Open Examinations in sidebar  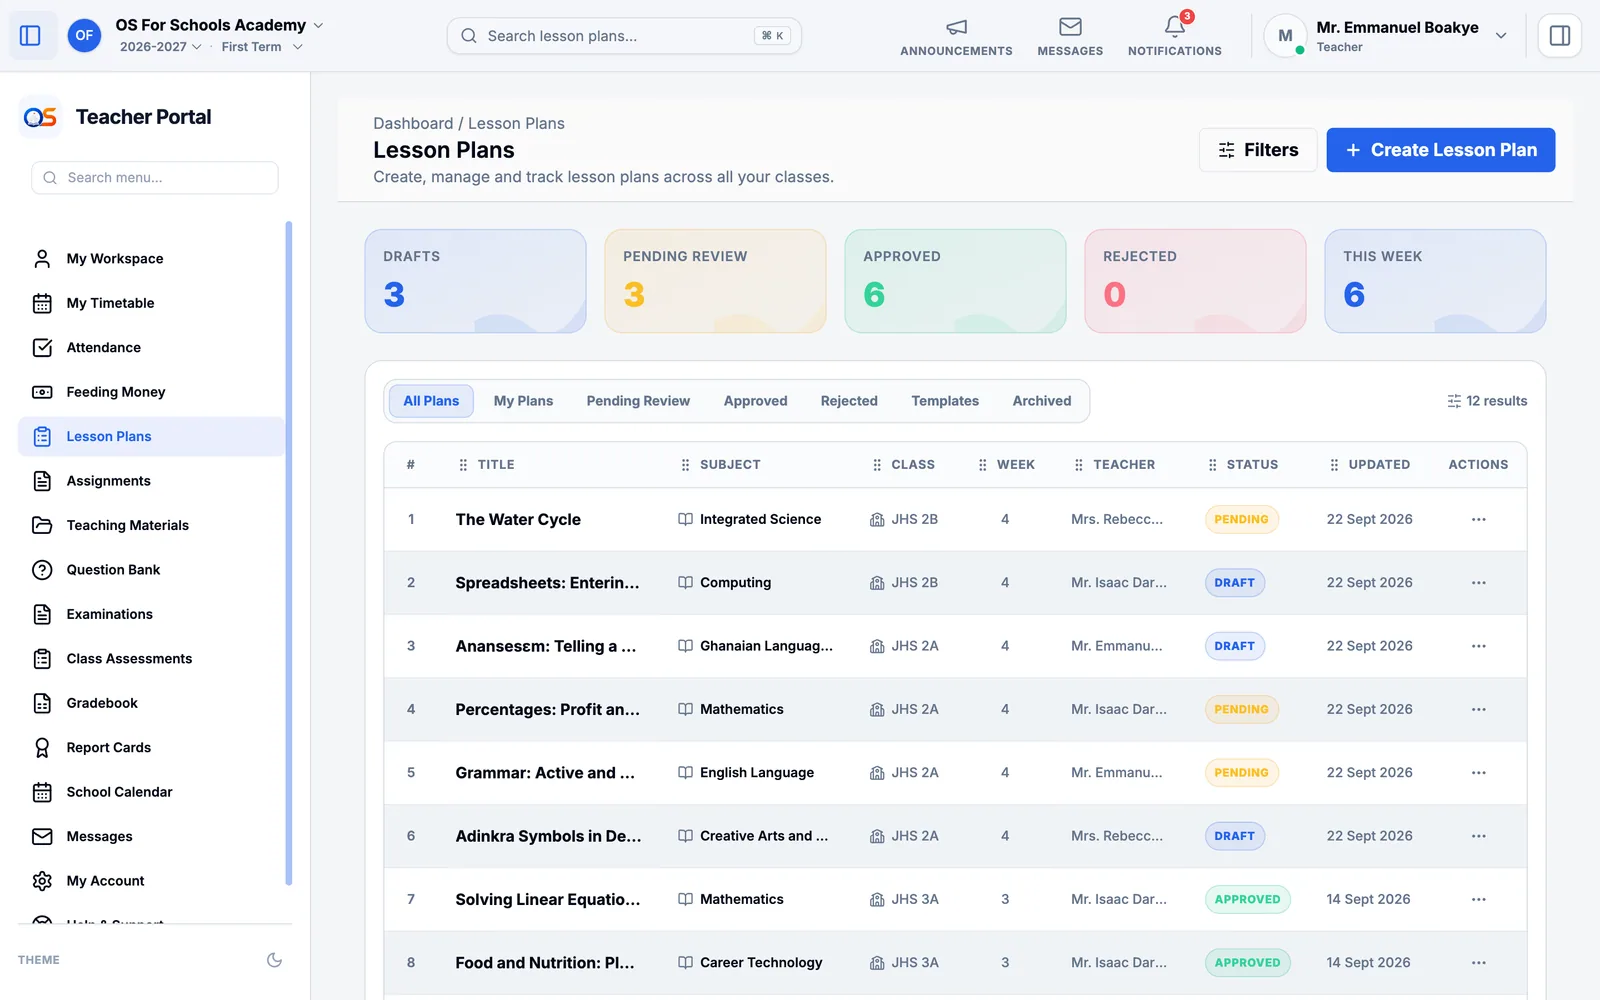click(x=152, y=614)
